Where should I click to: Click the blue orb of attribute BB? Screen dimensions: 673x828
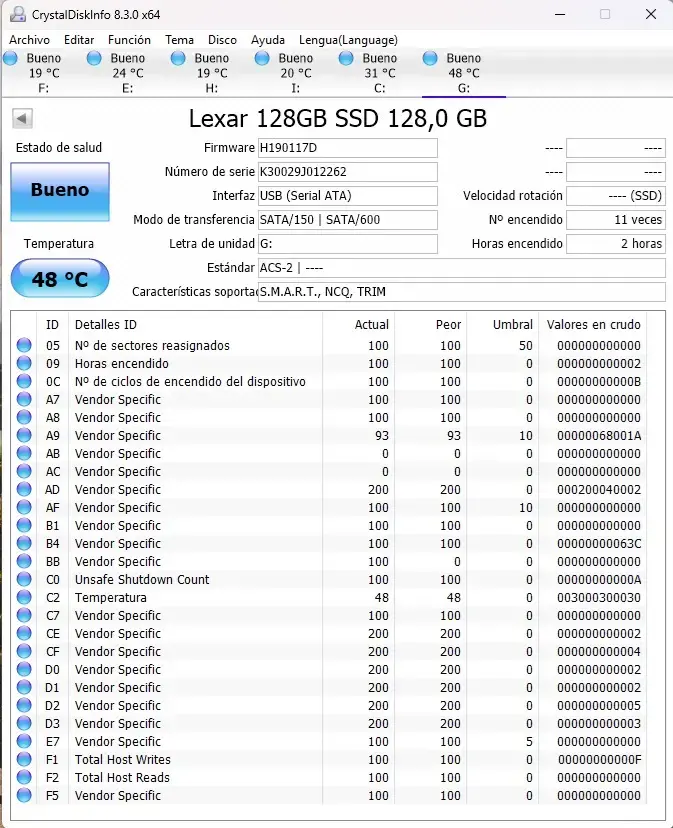click(x=24, y=561)
